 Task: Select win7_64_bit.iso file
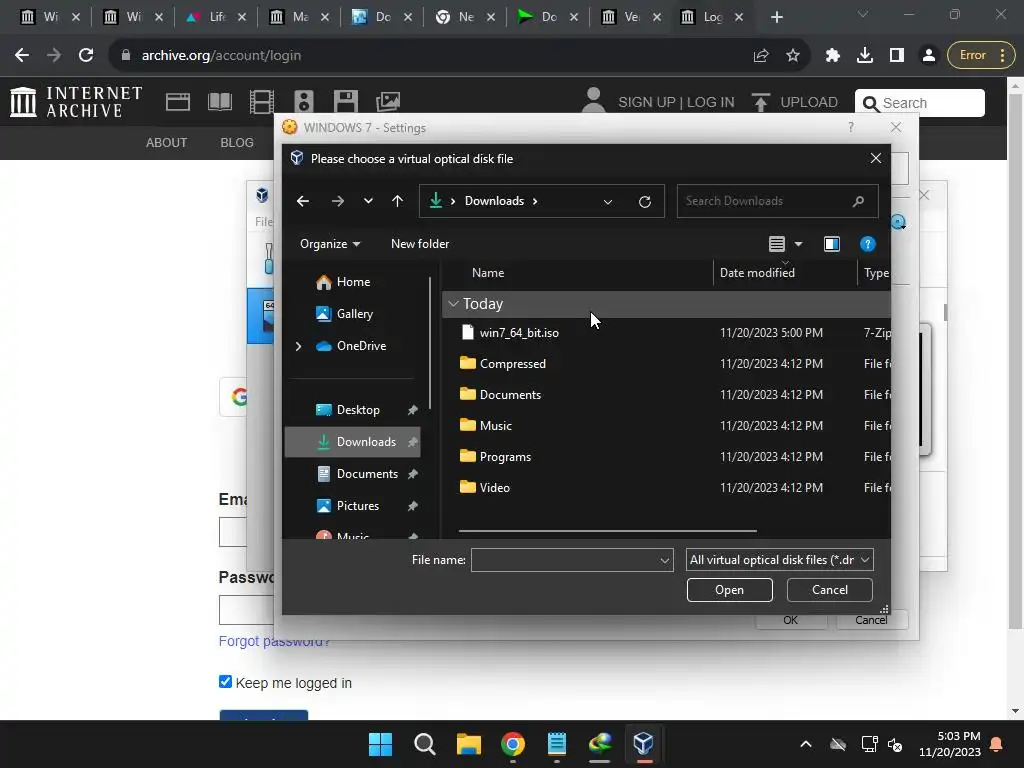tap(519, 333)
